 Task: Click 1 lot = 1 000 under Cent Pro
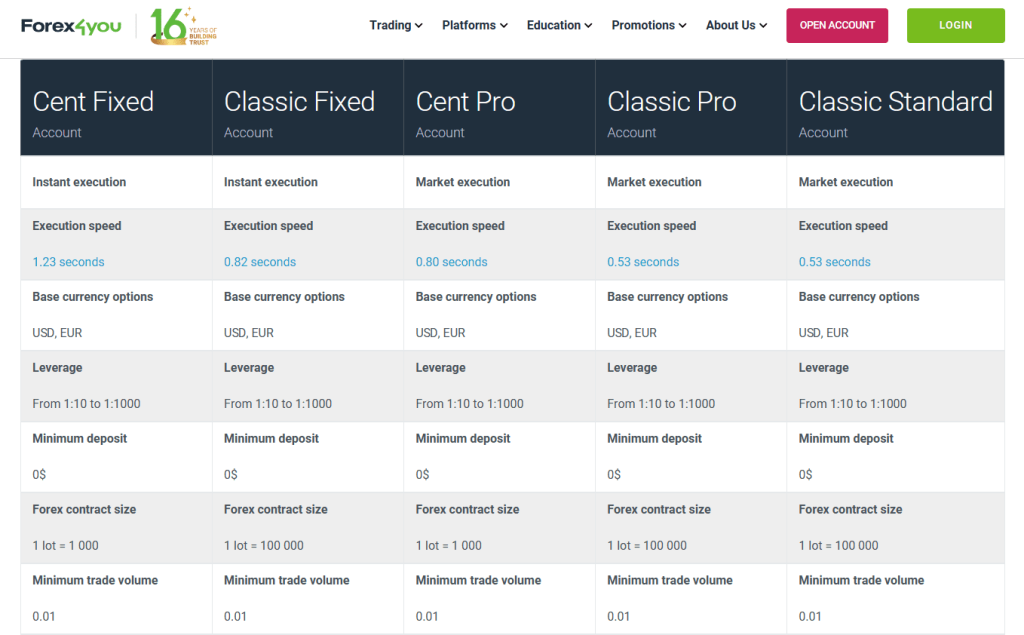pyautogui.click(x=449, y=545)
